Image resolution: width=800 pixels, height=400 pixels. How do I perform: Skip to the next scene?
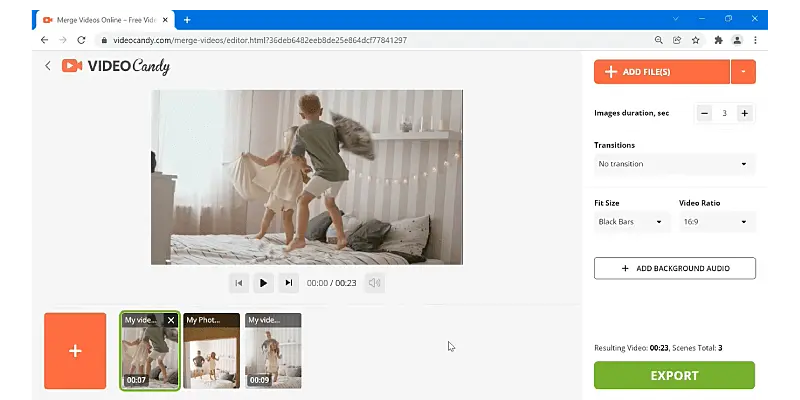289,283
